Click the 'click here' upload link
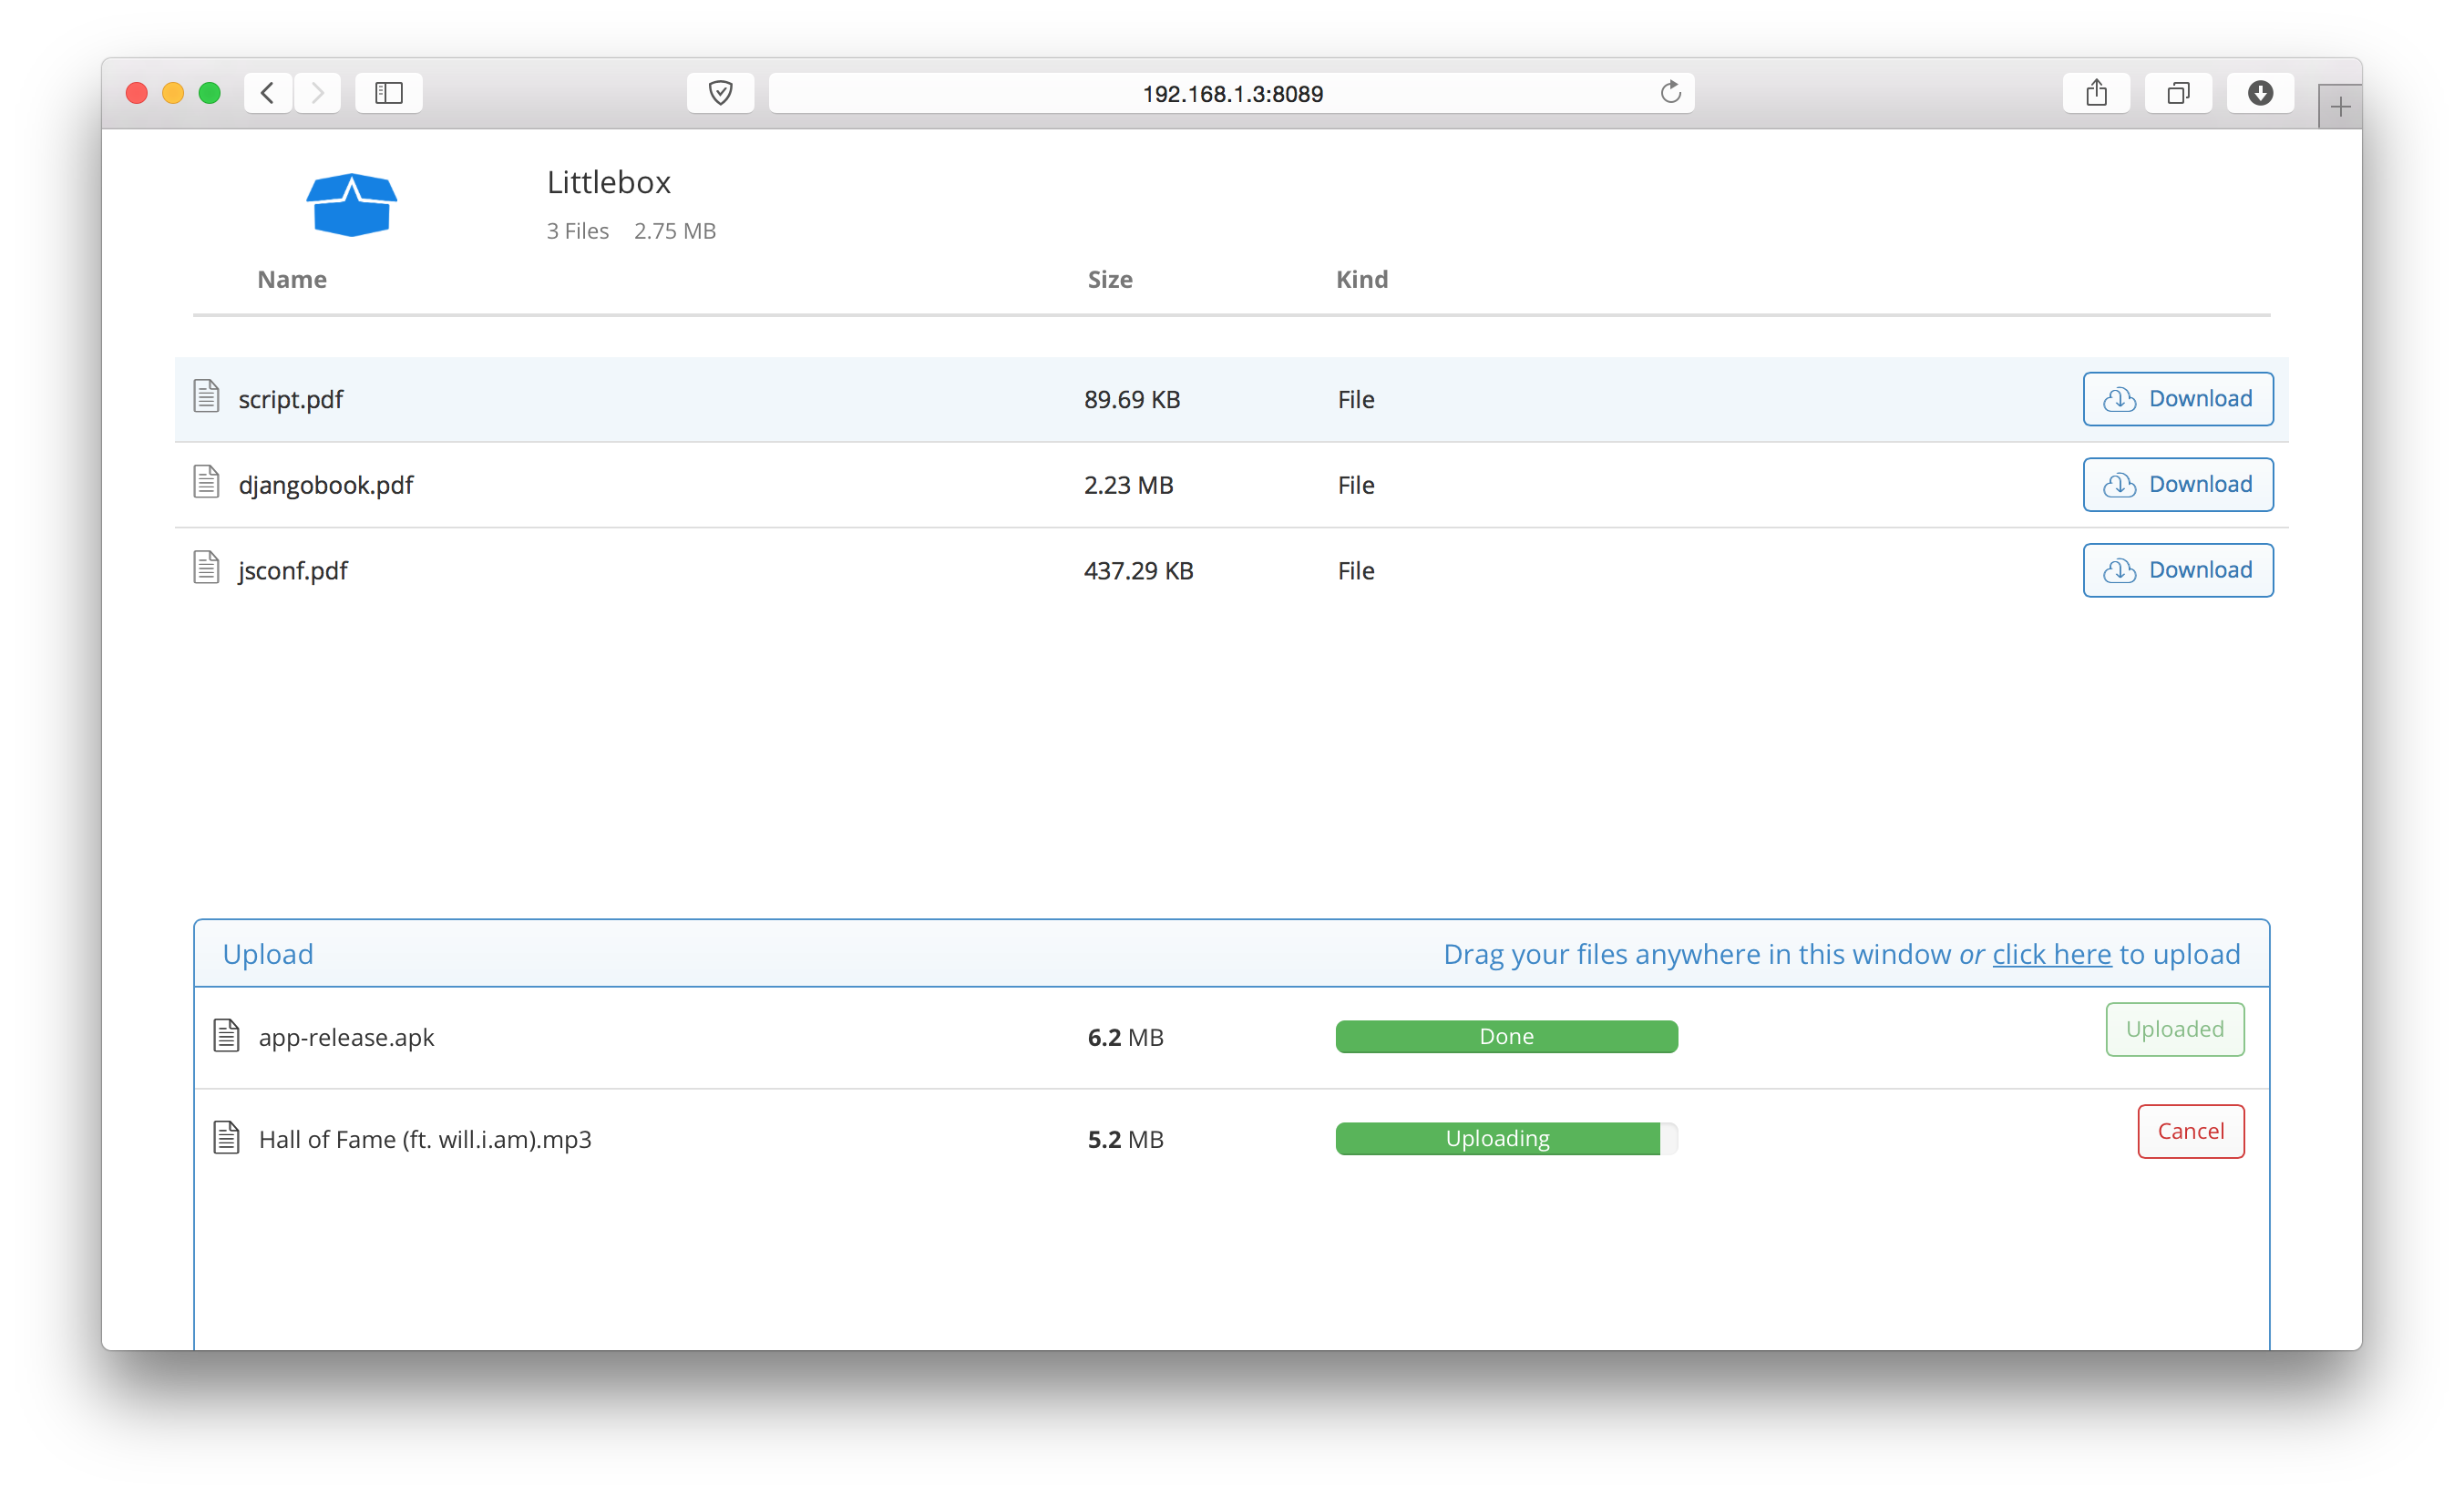2464x1496 pixels. (2051, 954)
